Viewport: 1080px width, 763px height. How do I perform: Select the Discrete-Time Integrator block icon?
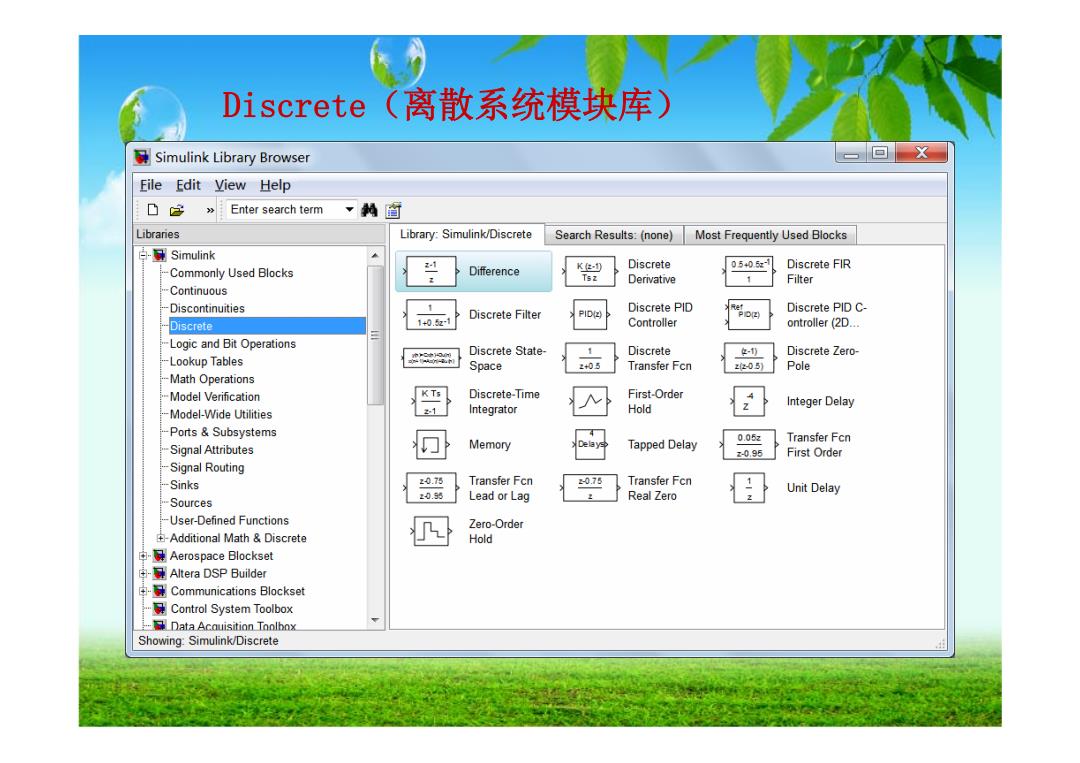tap(431, 401)
